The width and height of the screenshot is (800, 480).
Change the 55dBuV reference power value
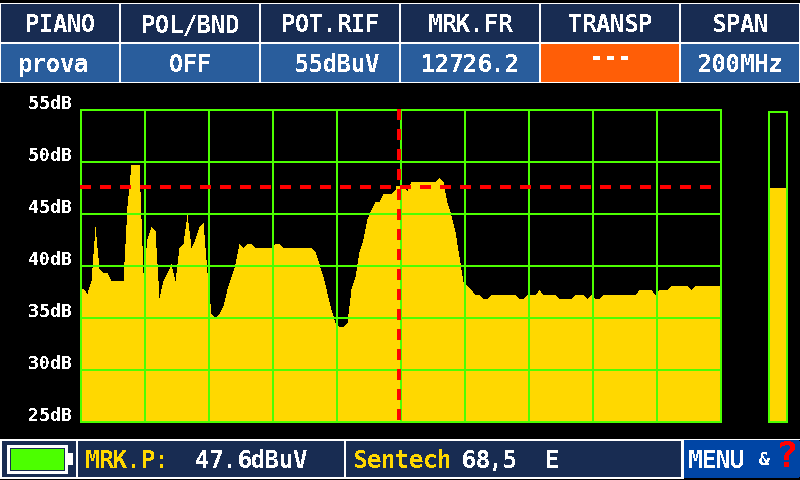click(330, 63)
